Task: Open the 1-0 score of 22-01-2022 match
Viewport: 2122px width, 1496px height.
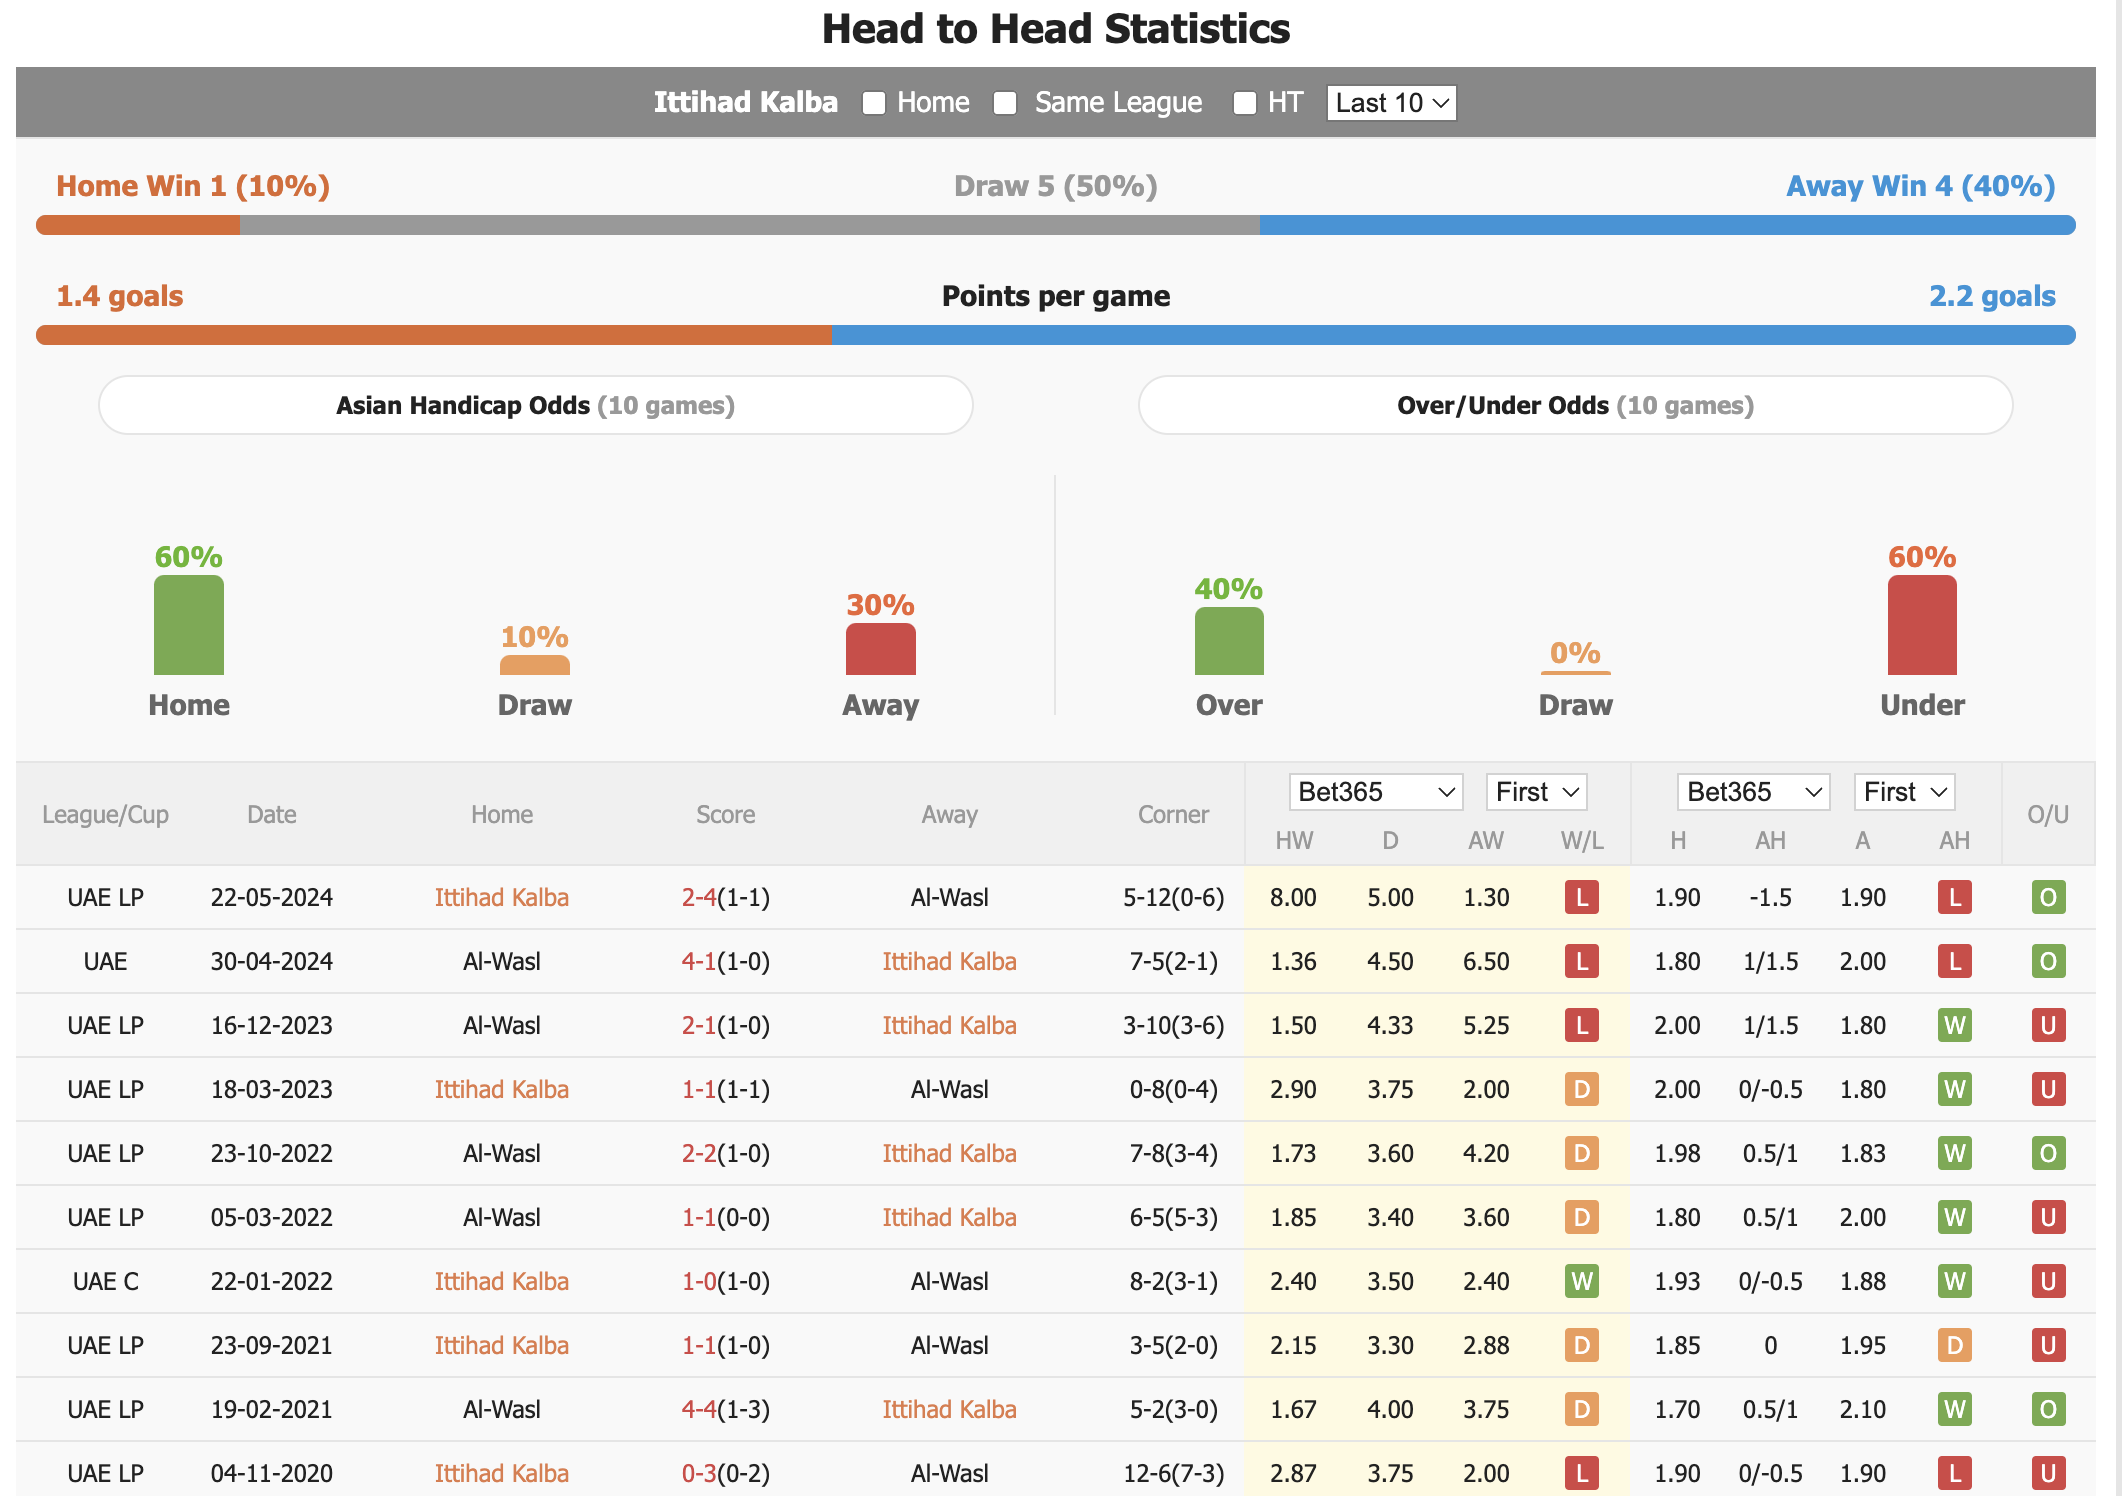Action: pyautogui.click(x=699, y=1281)
